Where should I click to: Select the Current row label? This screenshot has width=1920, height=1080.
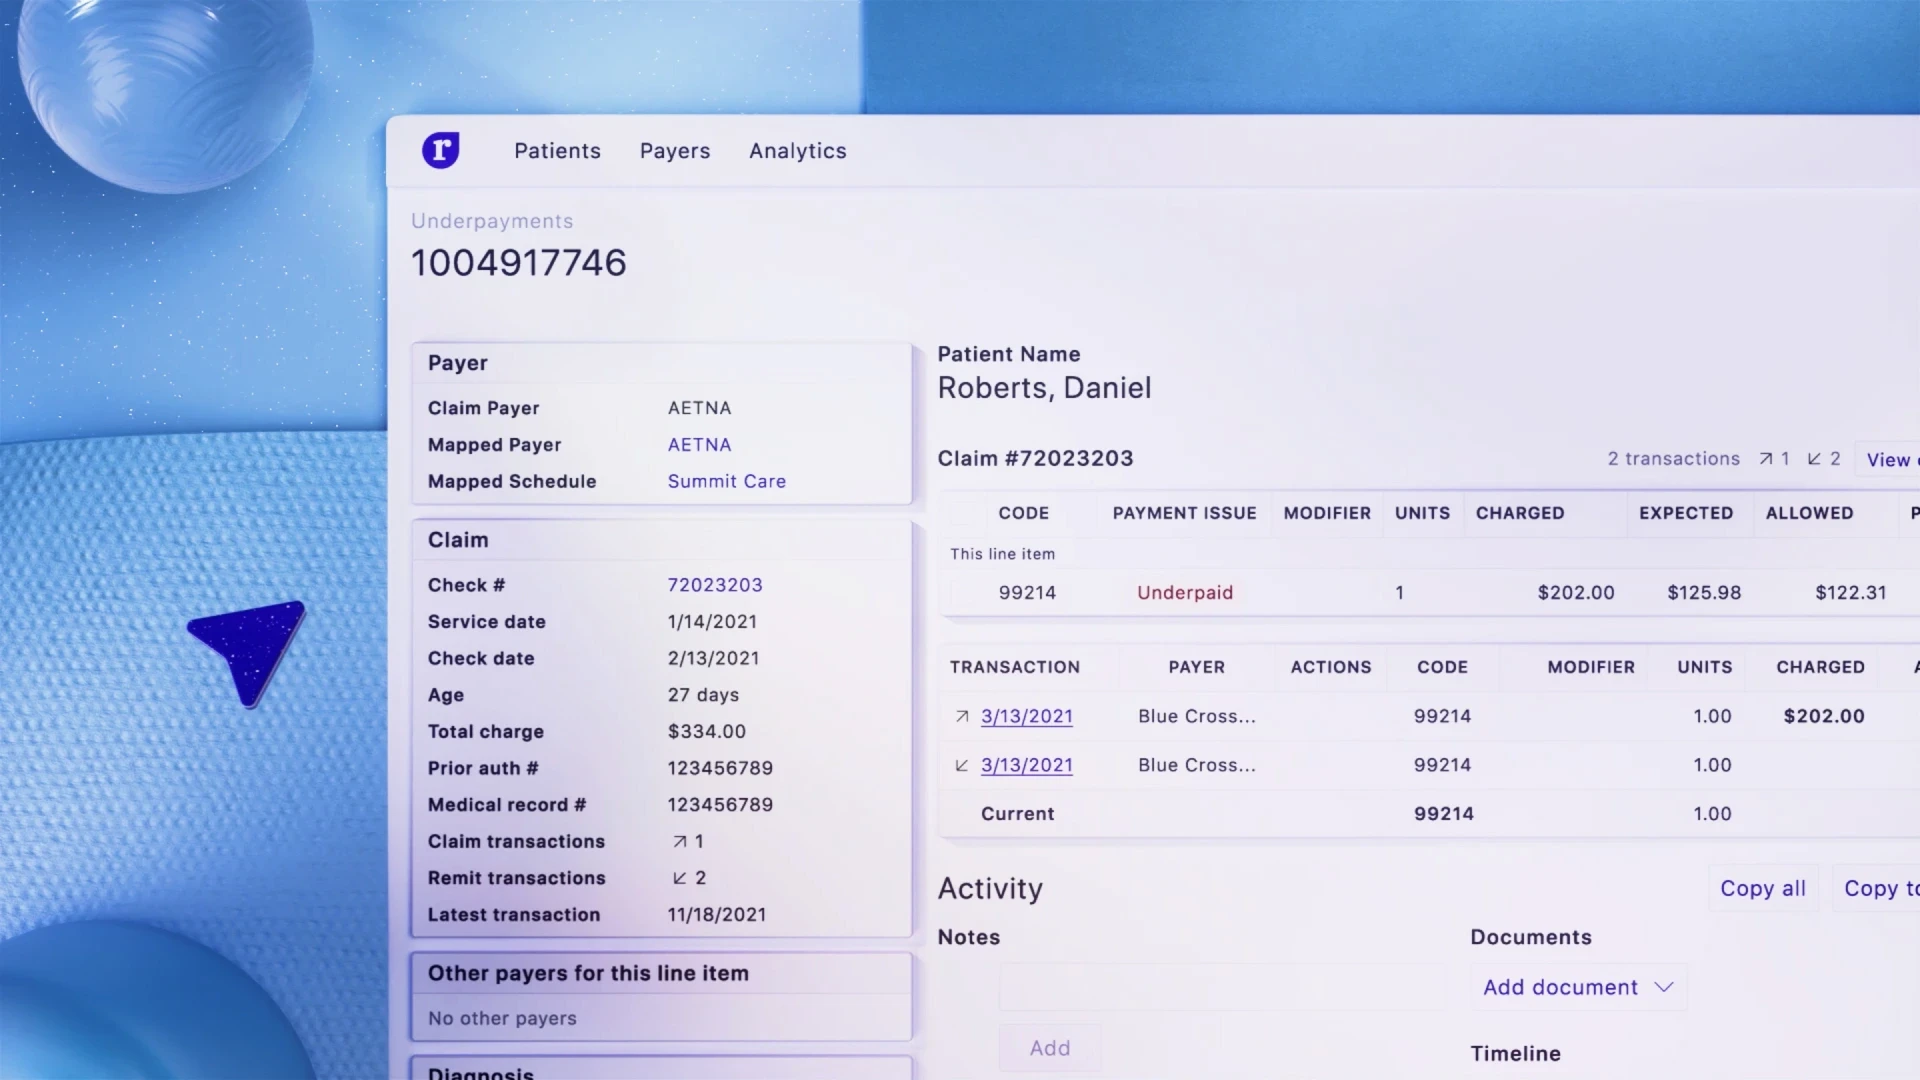click(x=1017, y=814)
